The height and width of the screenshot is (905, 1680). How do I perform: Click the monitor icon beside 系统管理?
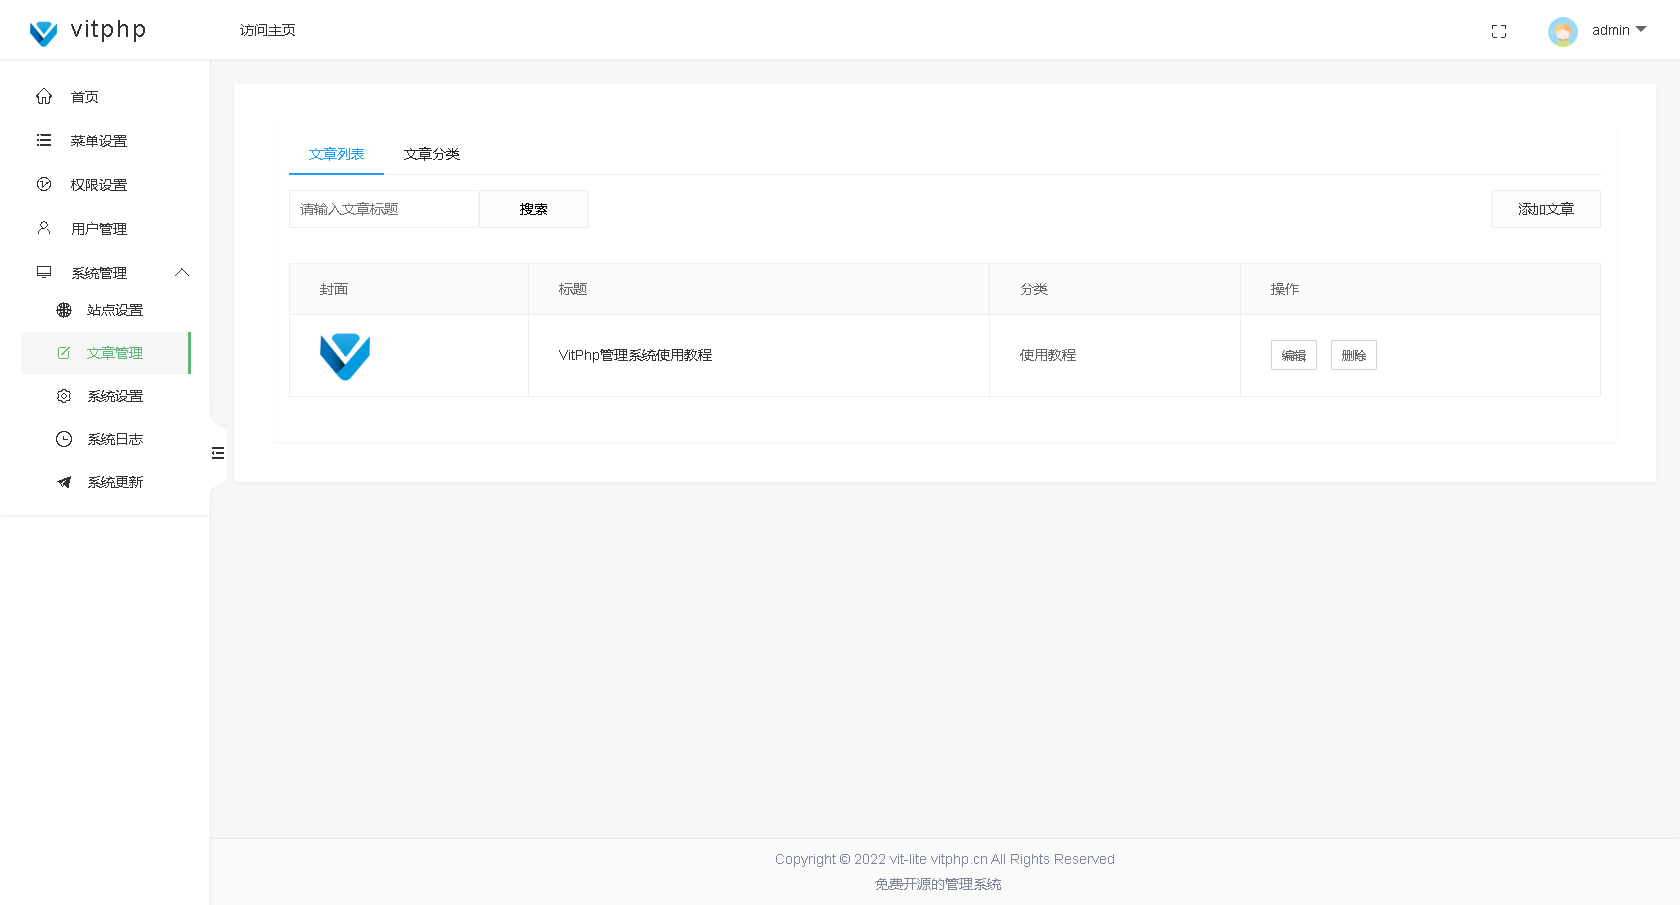(x=44, y=272)
